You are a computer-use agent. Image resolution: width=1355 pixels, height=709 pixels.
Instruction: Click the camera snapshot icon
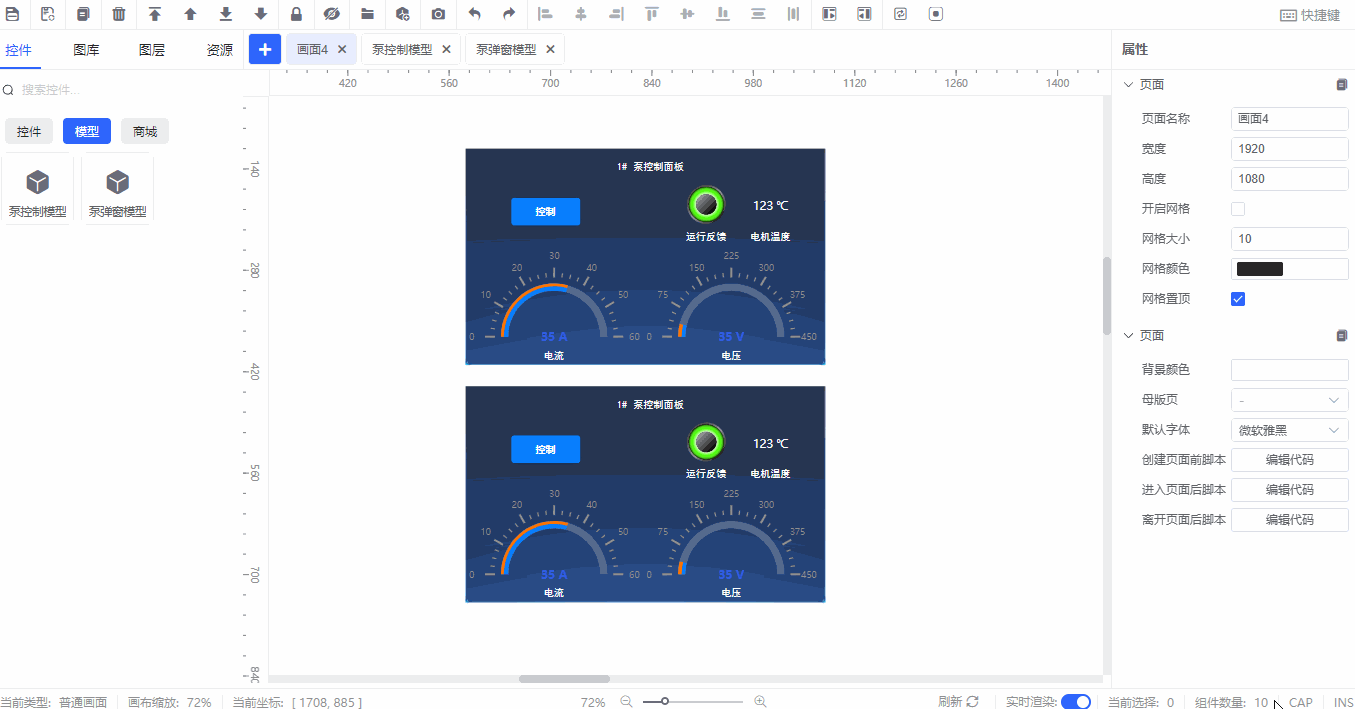coord(438,15)
